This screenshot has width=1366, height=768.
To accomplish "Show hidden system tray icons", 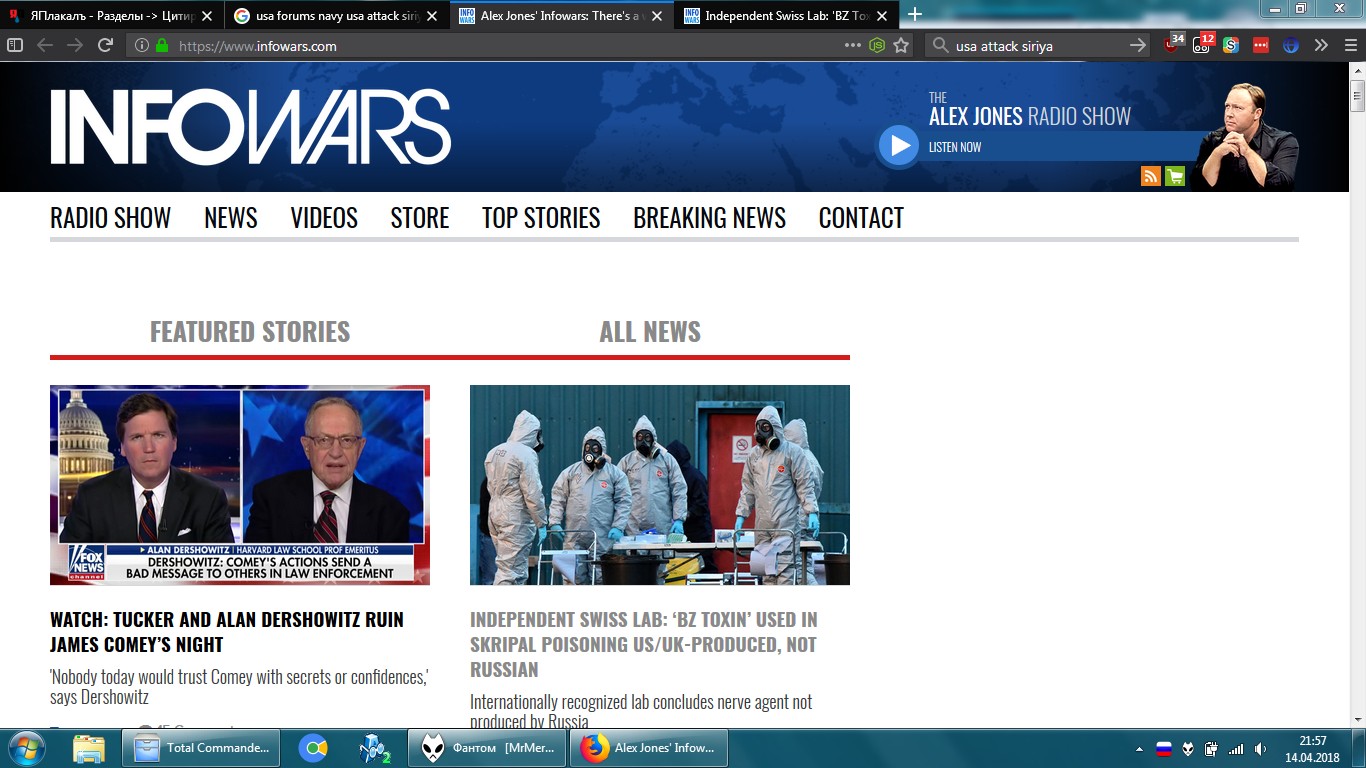I will coord(1140,749).
